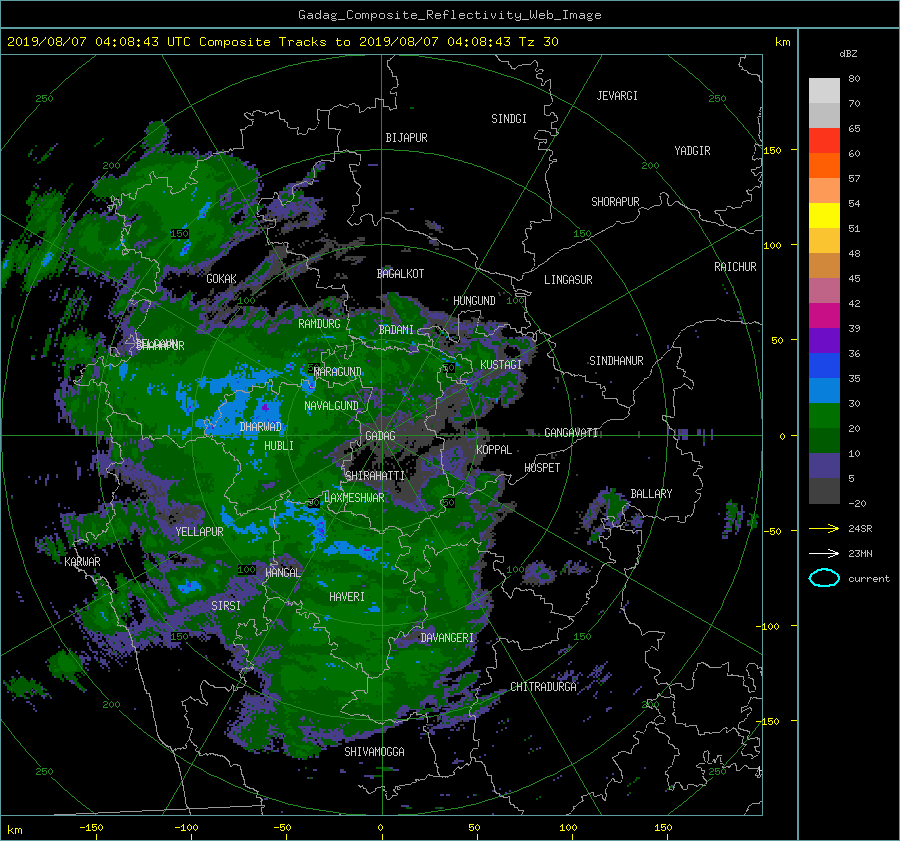Click the GADAG radar center label
The width and height of the screenshot is (900, 841).
380,436
